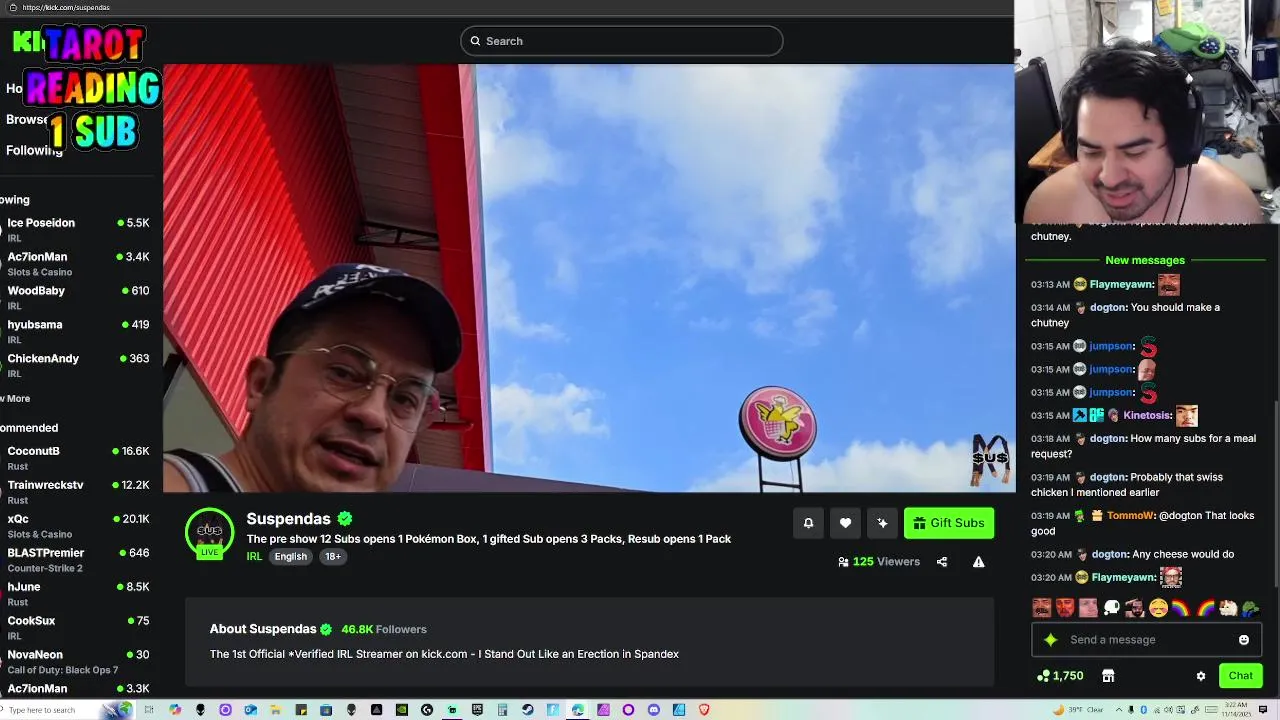Click the sparkle icon beside Gift Subs
Screen dimensions: 1280x720
pos(882,523)
